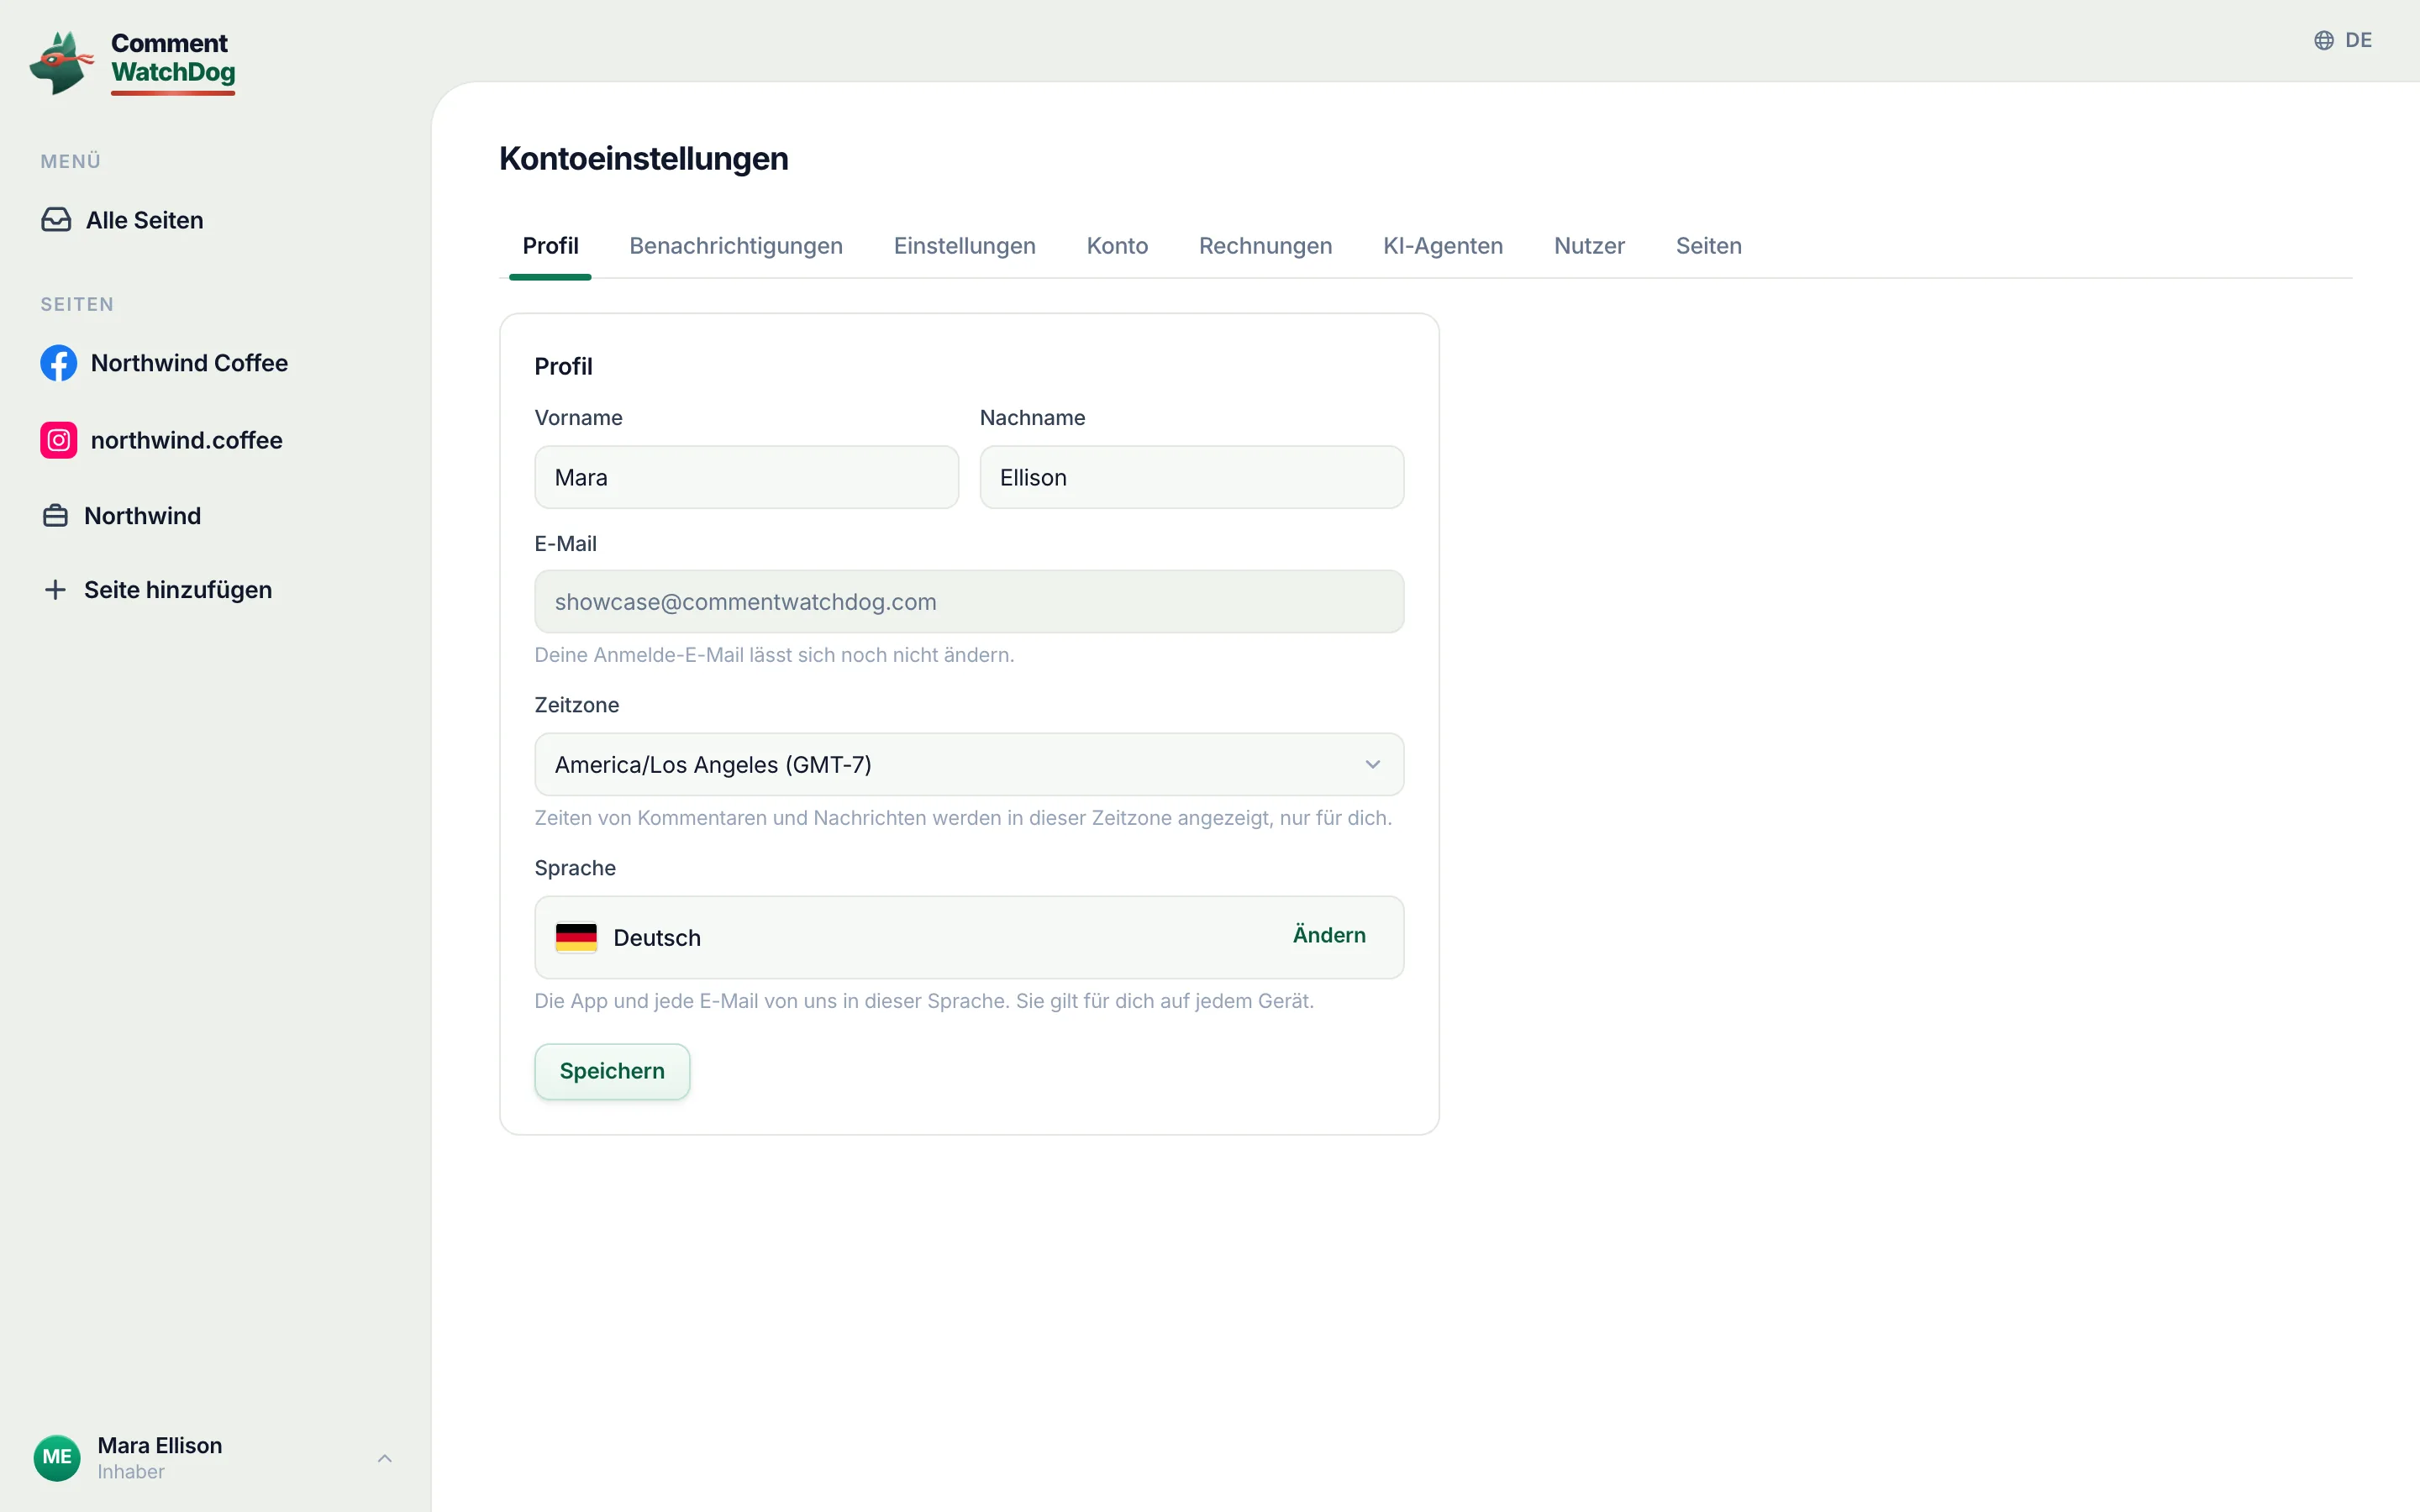2420x1512 pixels.
Task: Click the Mara Ellison name text
Action: [160, 1445]
